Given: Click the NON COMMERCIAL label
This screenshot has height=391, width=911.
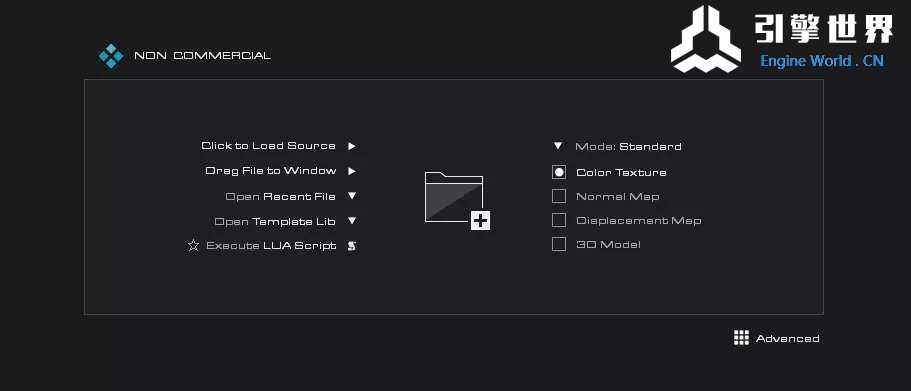Looking at the screenshot, I should coord(202,56).
